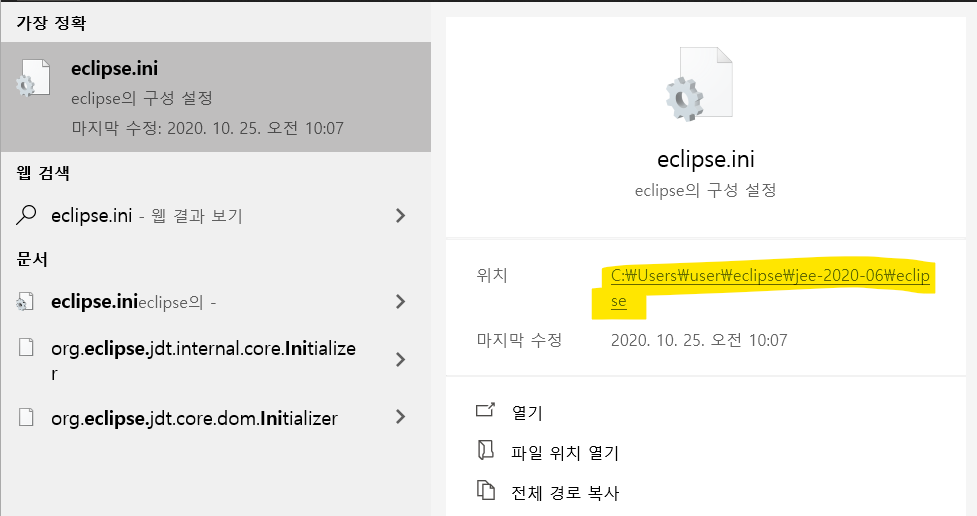Click the 문서 section header
Screen dimensions: 977x516
32,259
